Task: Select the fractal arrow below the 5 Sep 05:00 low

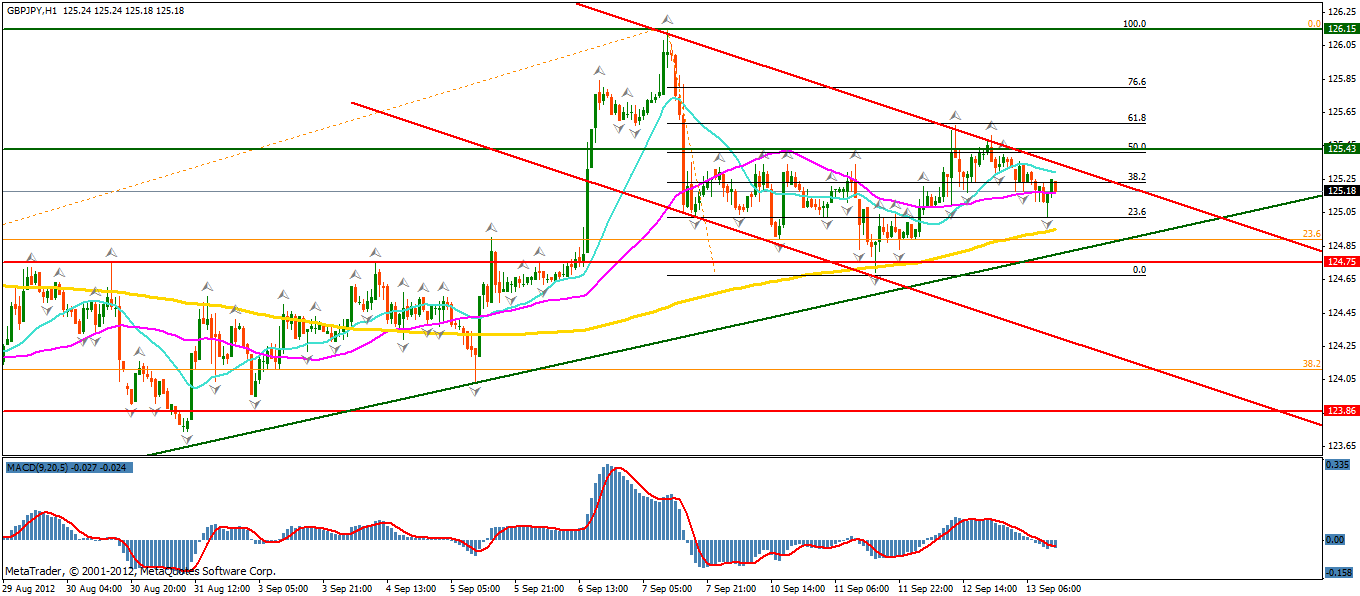Action: (x=474, y=391)
